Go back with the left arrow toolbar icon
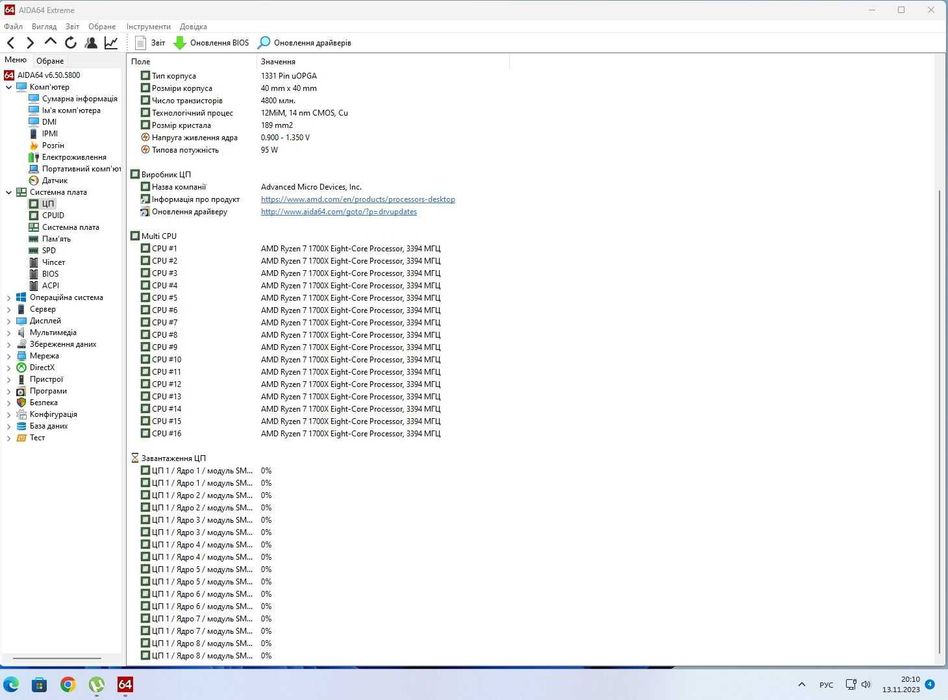 point(10,43)
